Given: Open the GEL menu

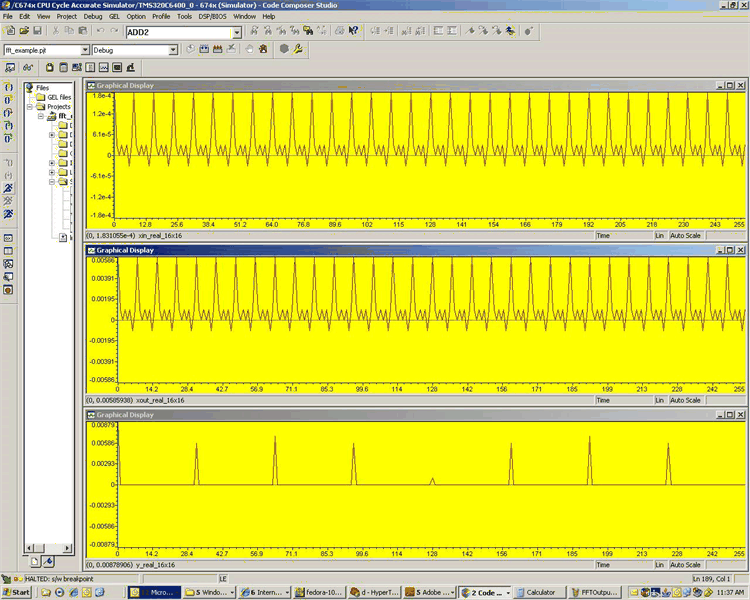Looking at the screenshot, I should (114, 17).
